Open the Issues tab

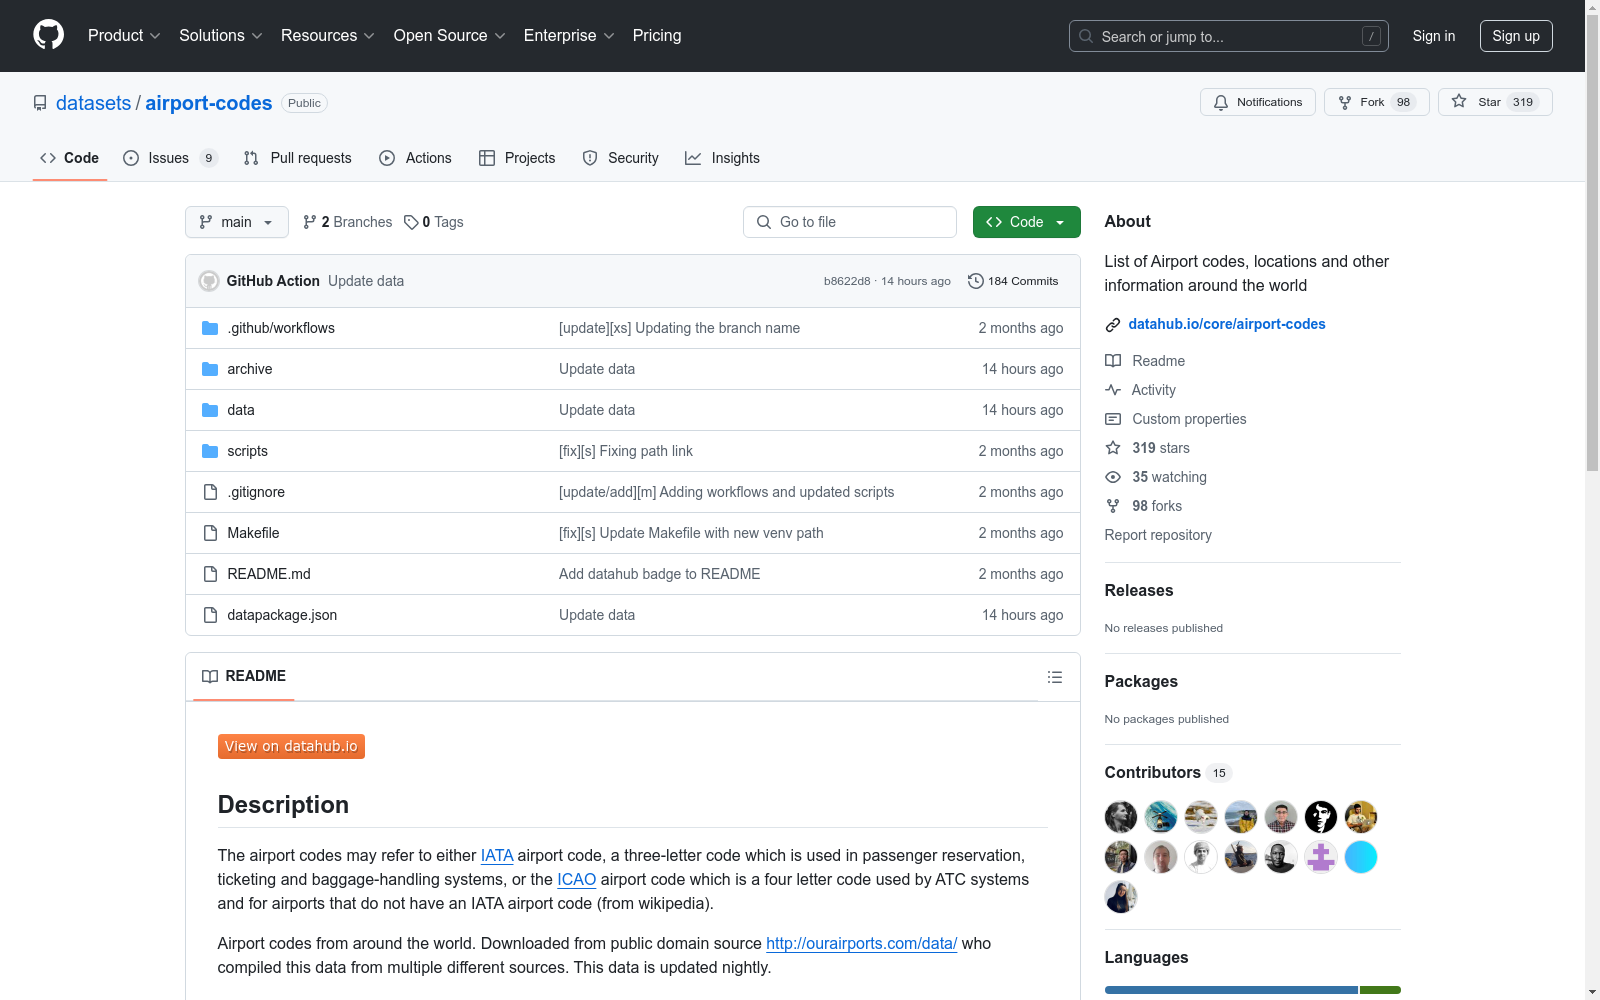coord(170,158)
